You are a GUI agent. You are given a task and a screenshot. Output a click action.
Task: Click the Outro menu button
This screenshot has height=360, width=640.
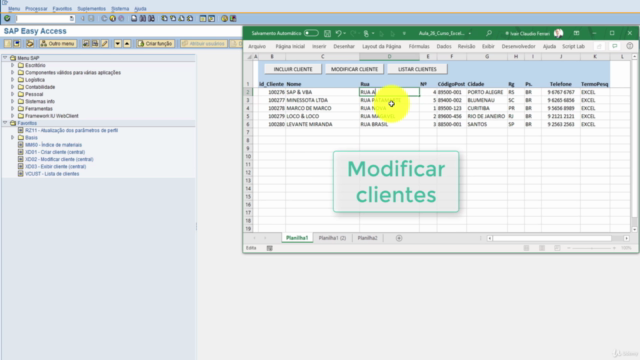tap(58, 43)
